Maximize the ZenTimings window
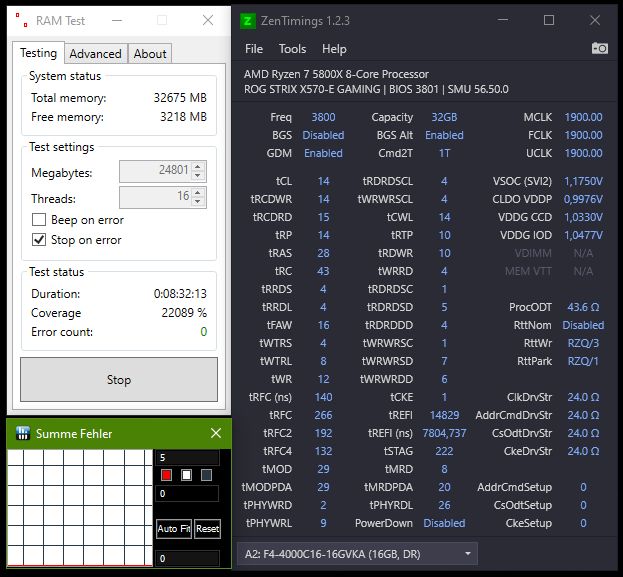 549,20
